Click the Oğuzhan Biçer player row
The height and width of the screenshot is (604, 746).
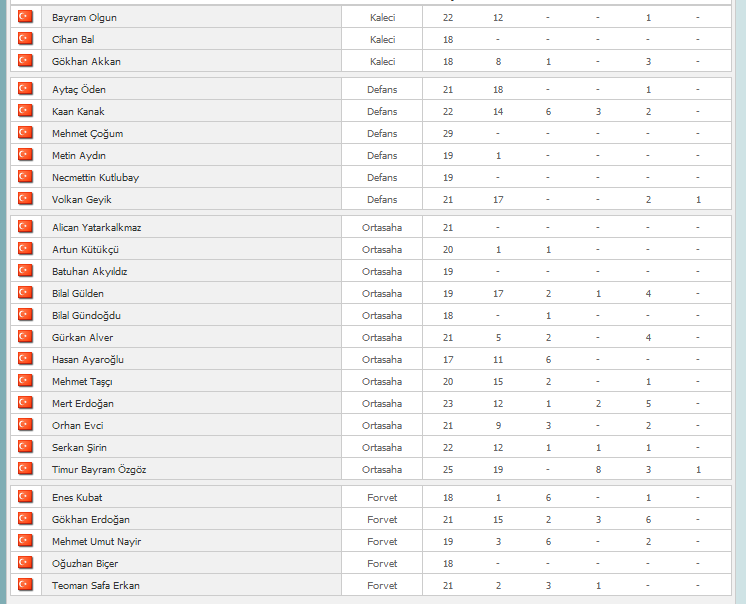pos(371,563)
